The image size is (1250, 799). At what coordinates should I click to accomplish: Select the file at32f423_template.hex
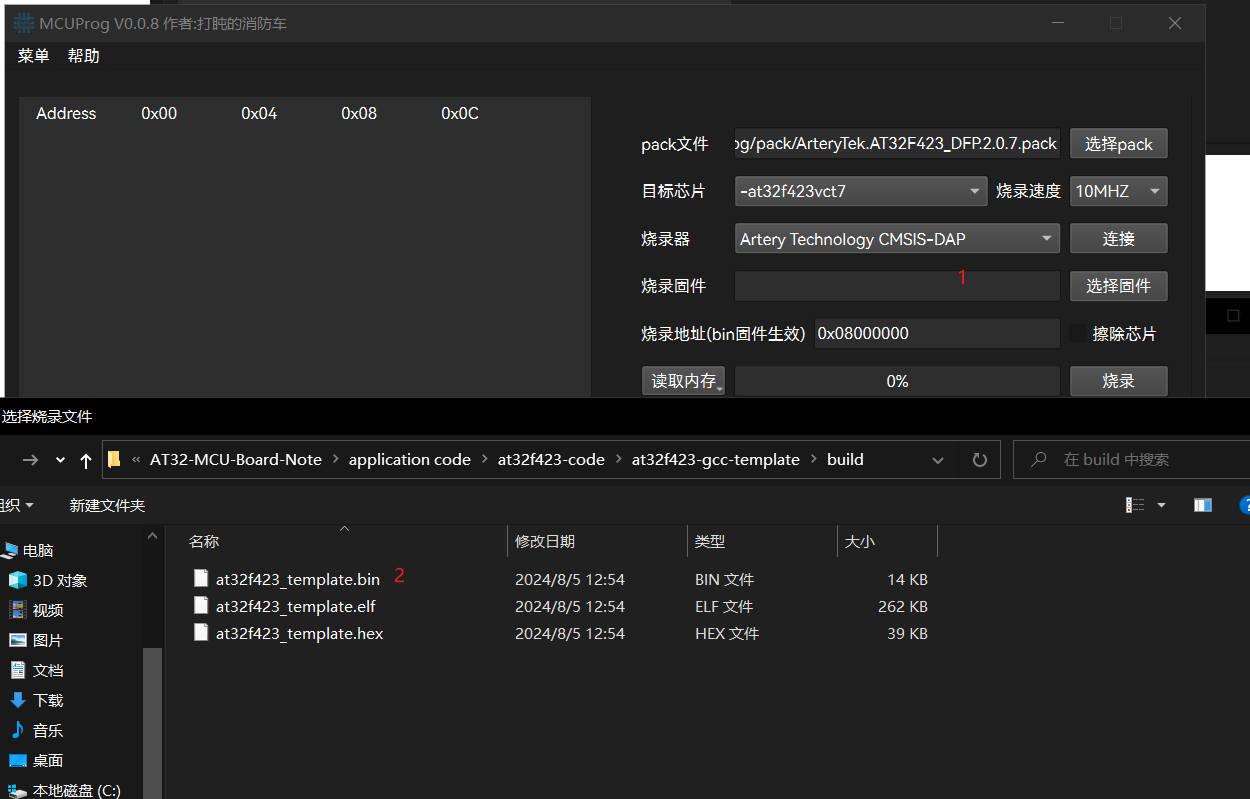click(300, 633)
